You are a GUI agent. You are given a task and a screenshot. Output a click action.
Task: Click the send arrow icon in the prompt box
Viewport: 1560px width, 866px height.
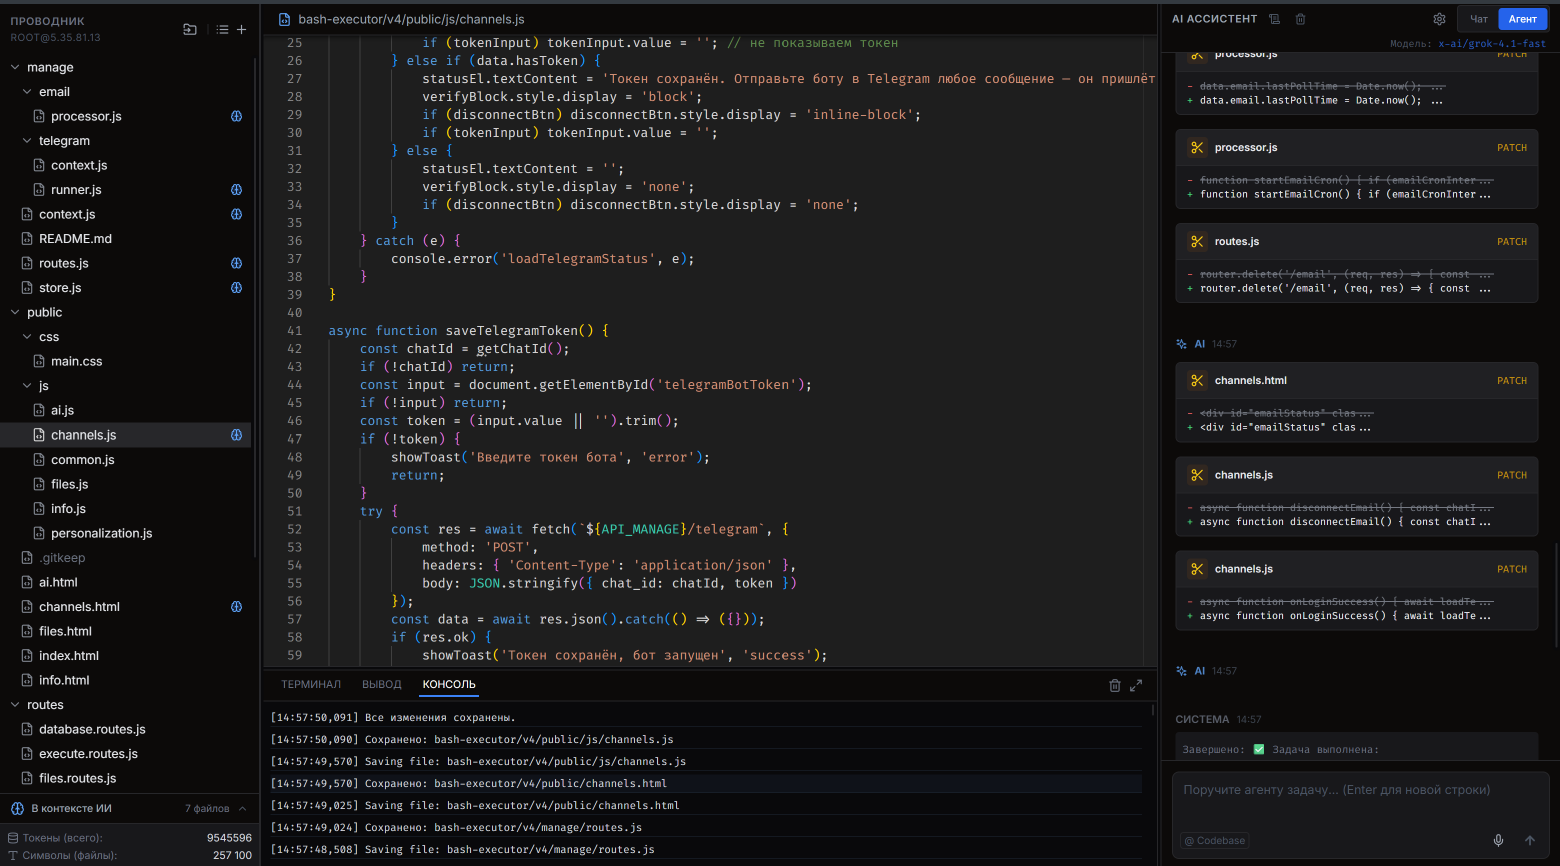tap(1529, 840)
